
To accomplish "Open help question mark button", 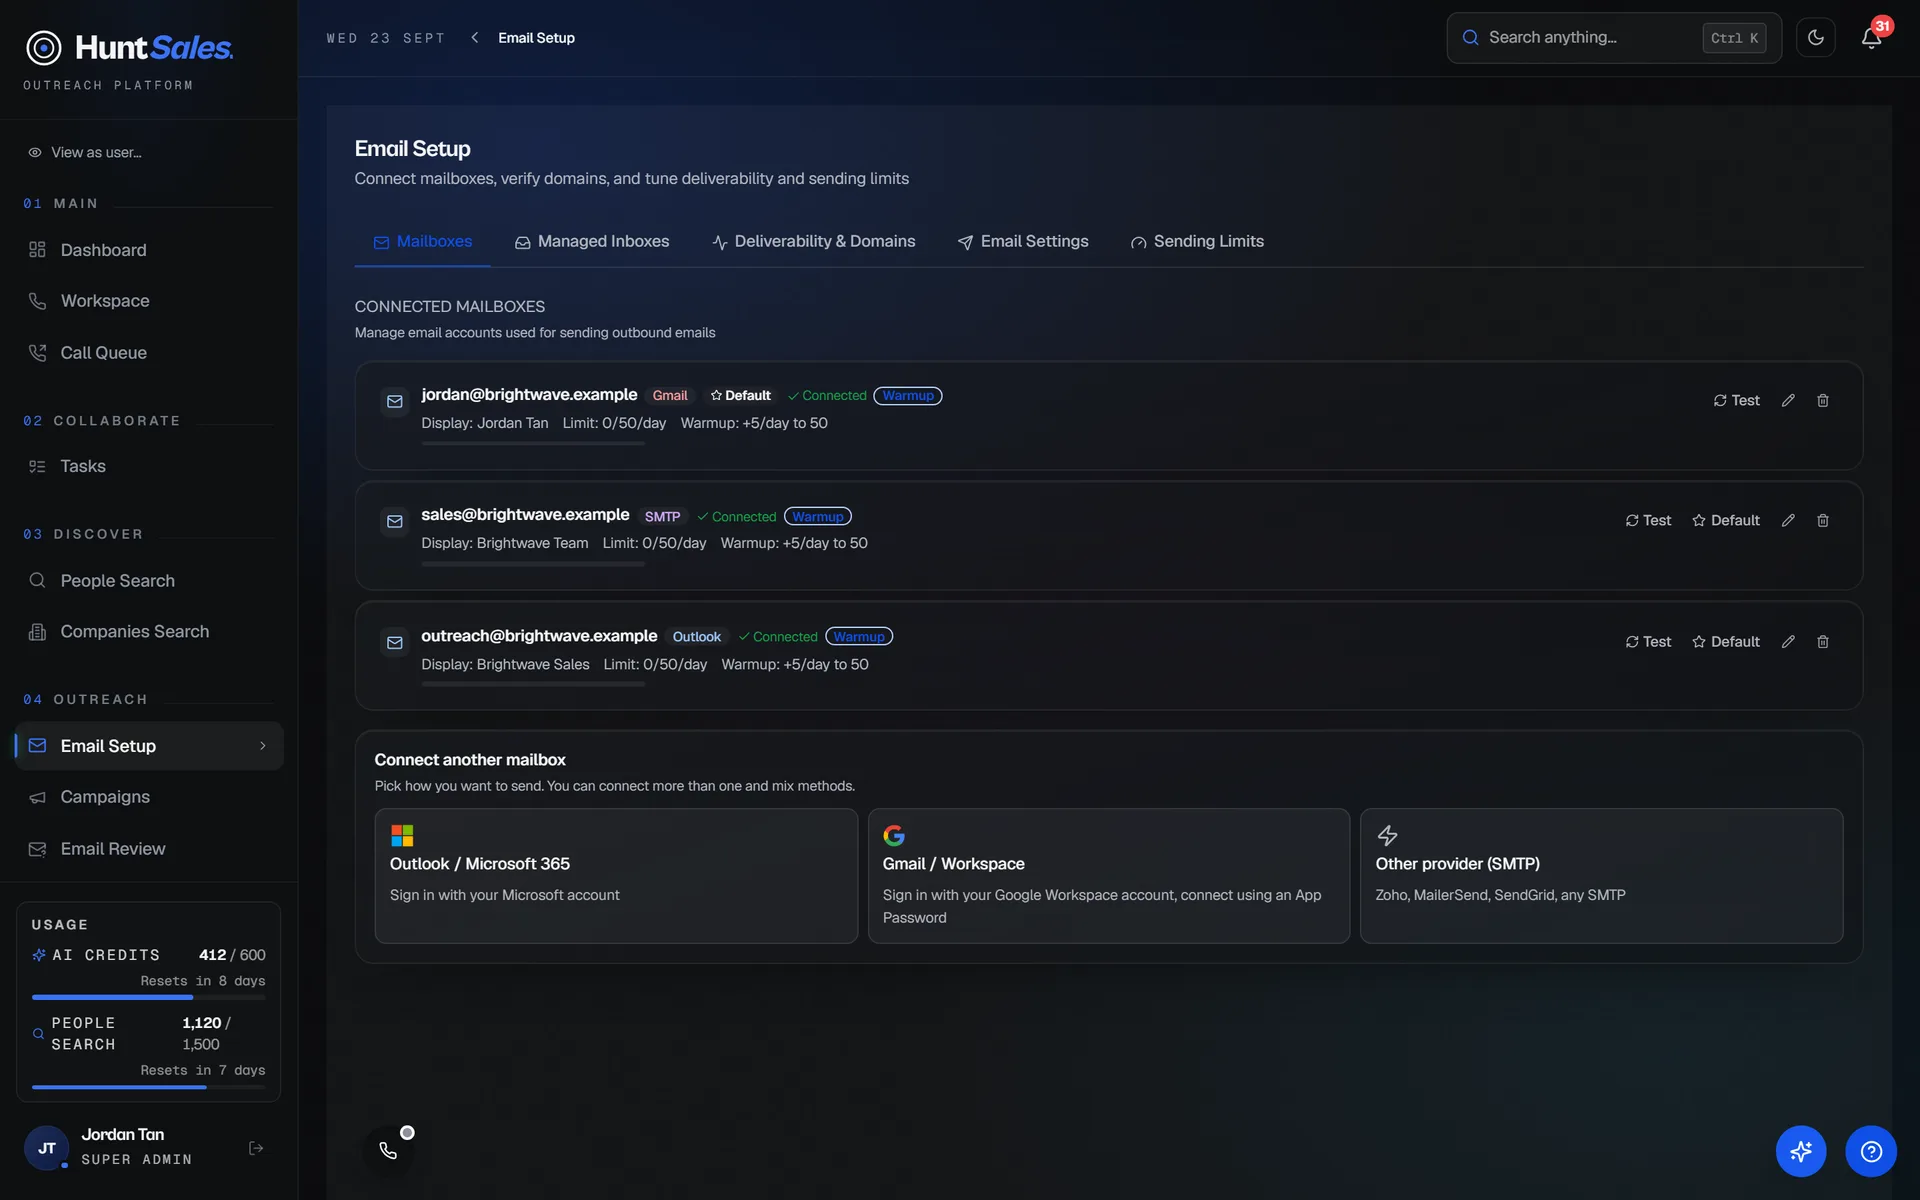I will 1871,1152.
